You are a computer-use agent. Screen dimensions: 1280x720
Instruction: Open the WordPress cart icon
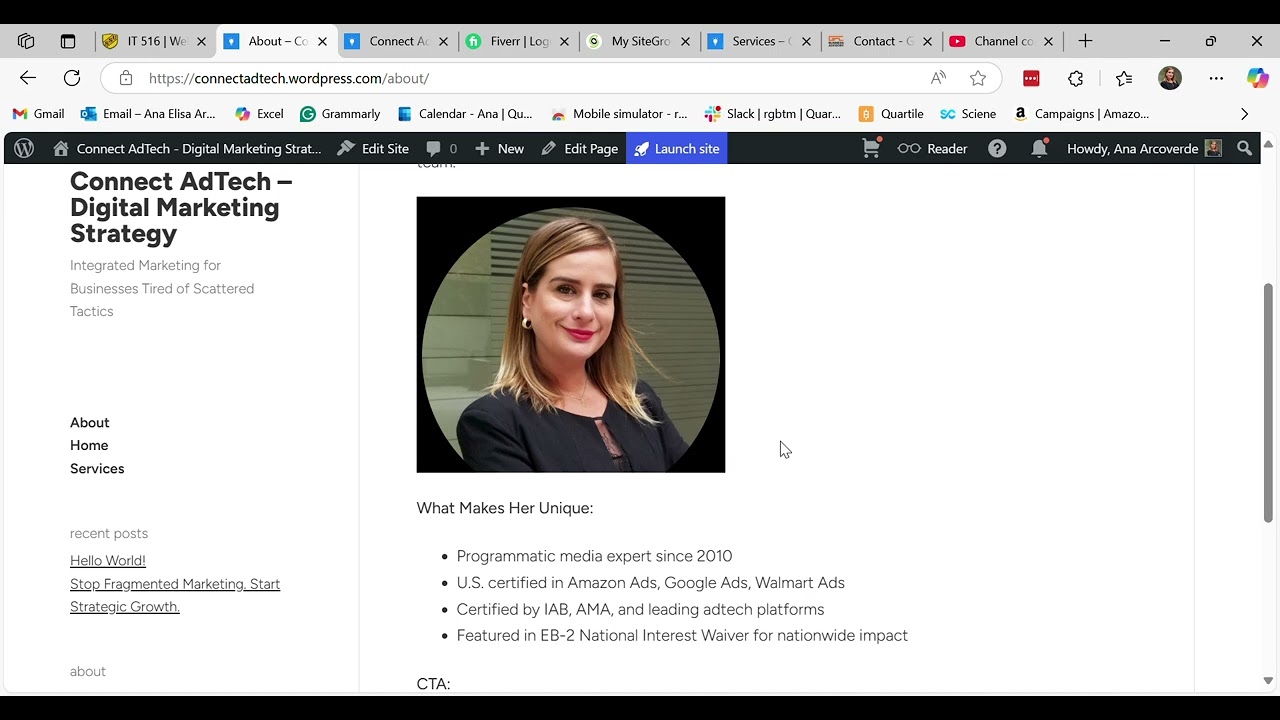pos(872,148)
